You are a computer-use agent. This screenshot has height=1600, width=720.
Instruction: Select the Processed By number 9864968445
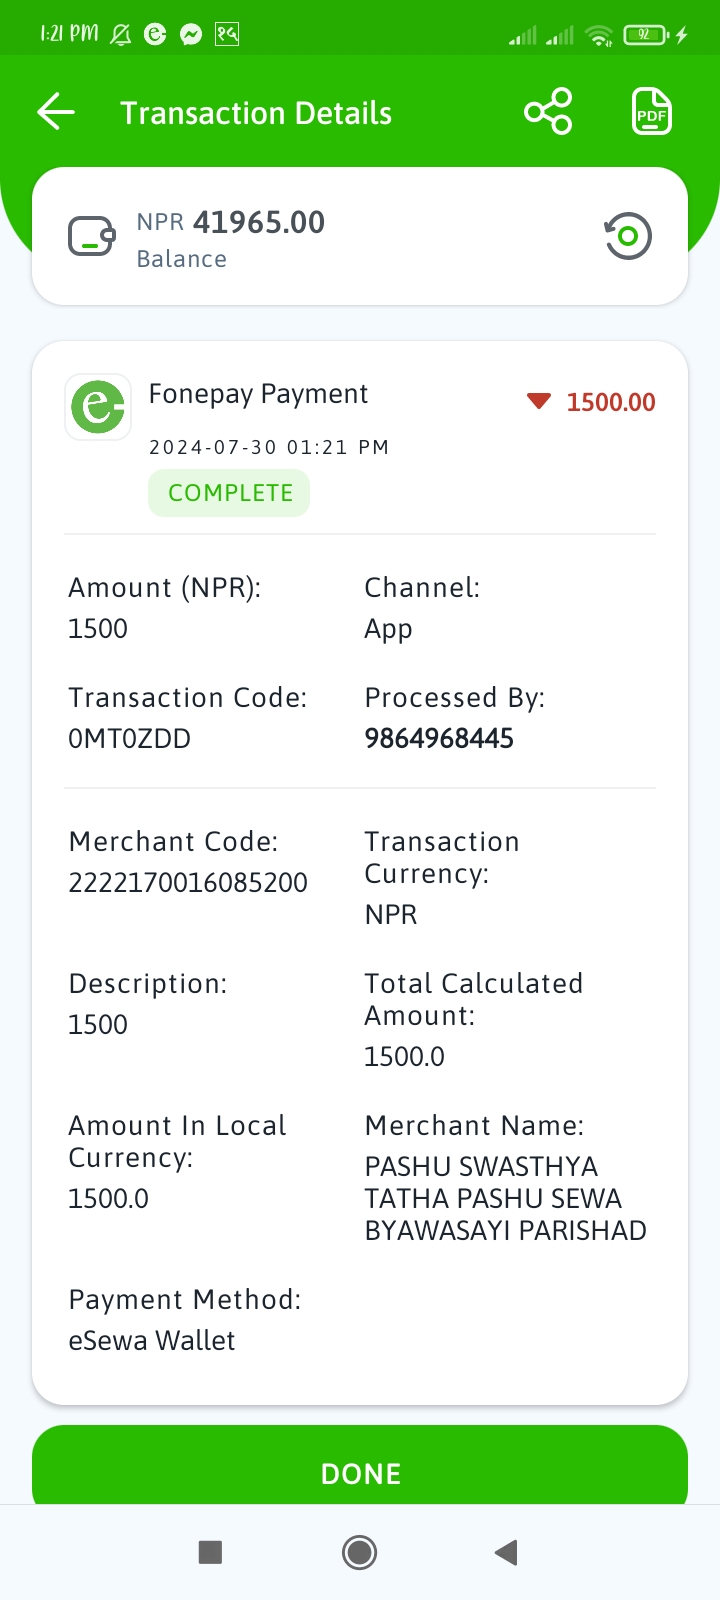pyautogui.click(x=439, y=739)
